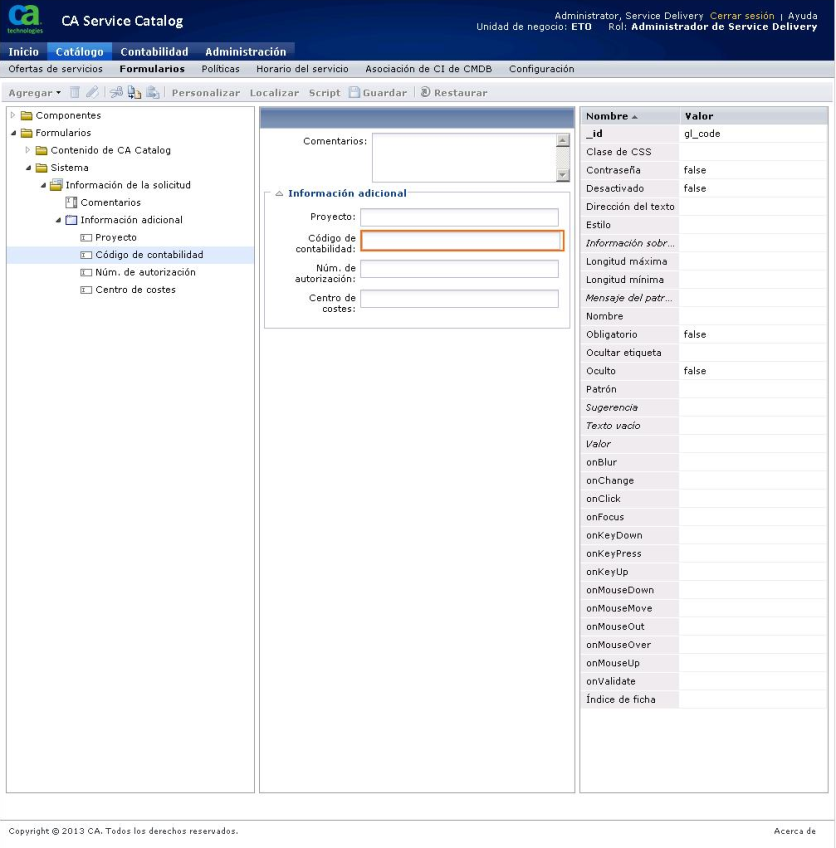The image size is (836, 848).
Task: Click Script in the toolbar
Action: point(324,92)
